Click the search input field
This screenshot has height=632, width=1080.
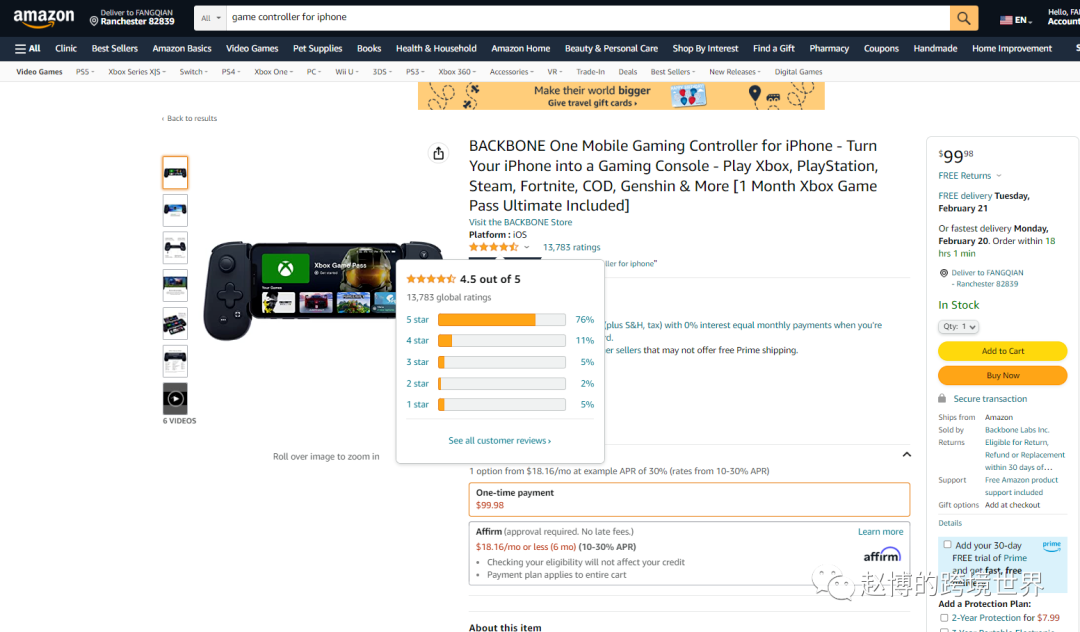pos(588,18)
